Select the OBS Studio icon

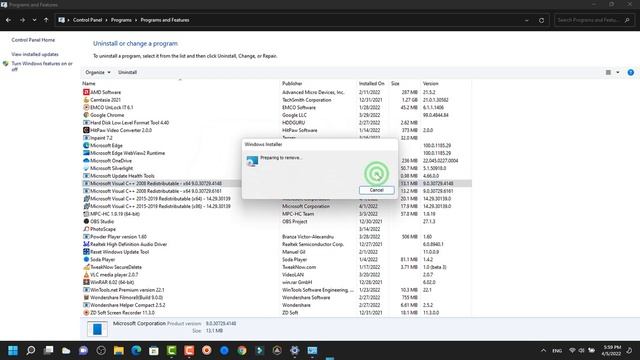pyautogui.click(x=86, y=222)
